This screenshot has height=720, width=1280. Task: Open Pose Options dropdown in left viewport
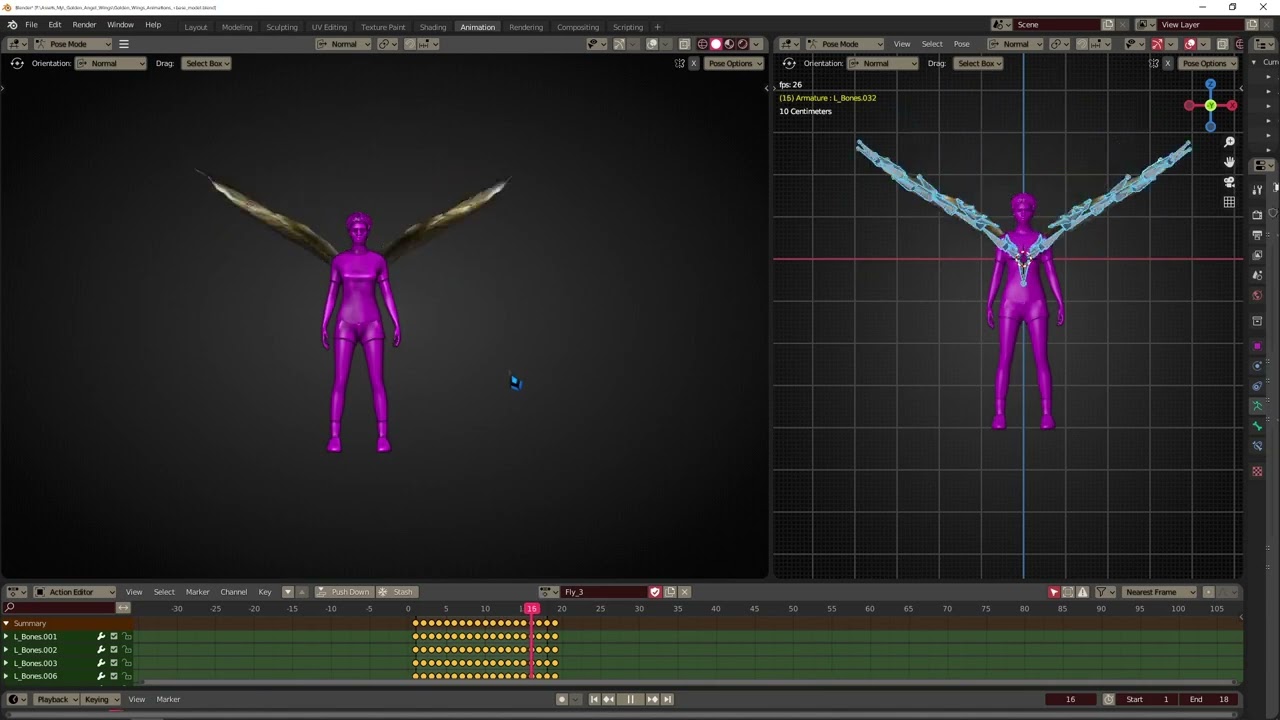pos(733,63)
